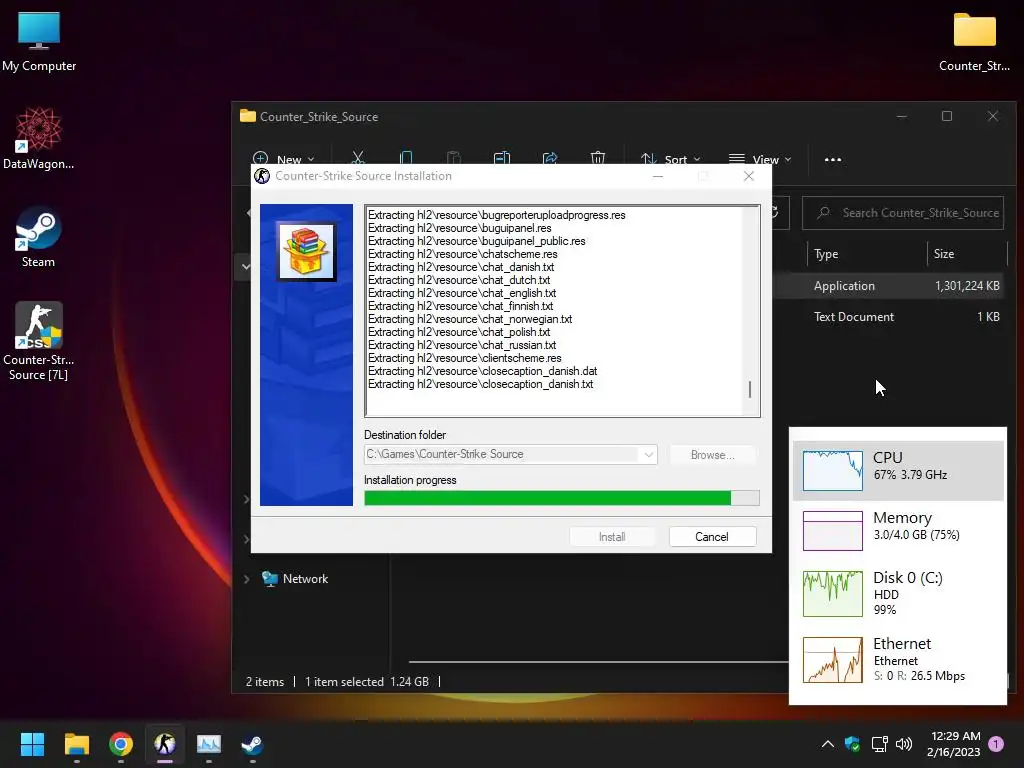Image resolution: width=1024 pixels, height=768 pixels.
Task: Open My Computer desktop icon
Action: 39,42
